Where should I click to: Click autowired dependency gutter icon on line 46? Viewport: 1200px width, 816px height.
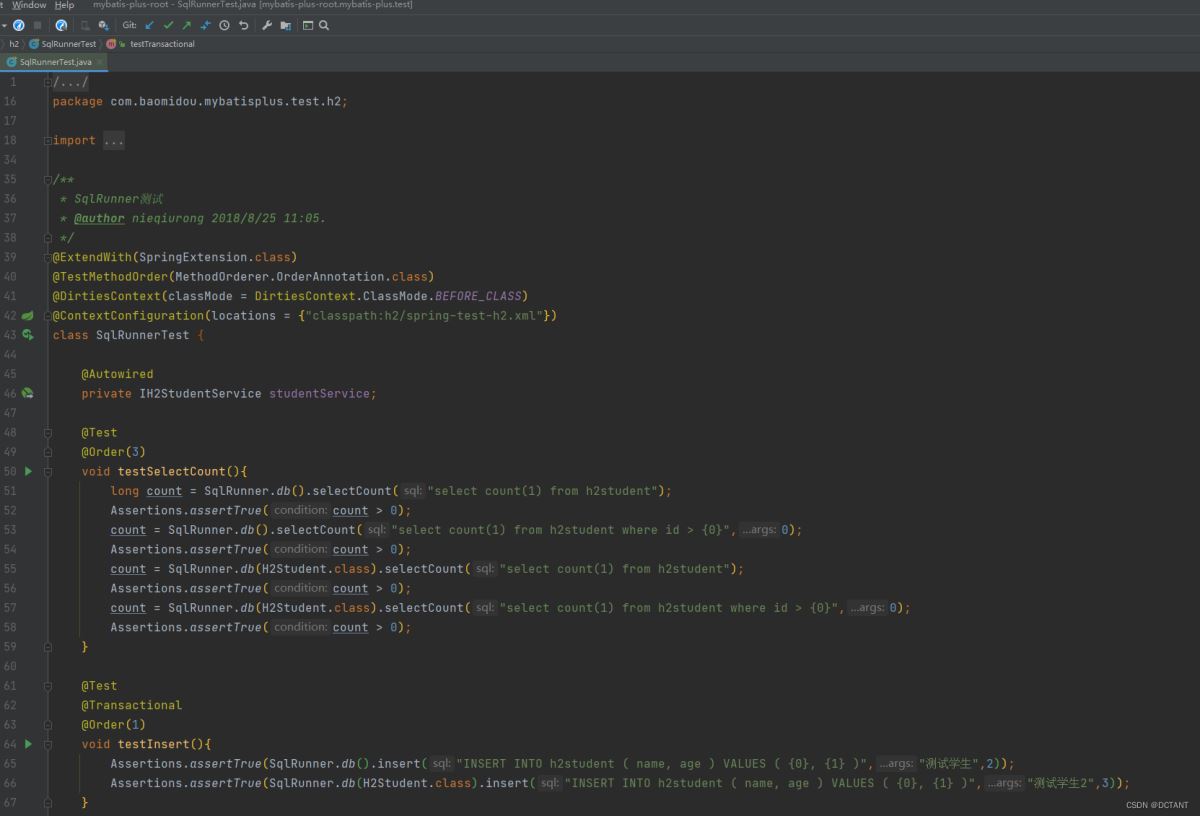(28, 394)
